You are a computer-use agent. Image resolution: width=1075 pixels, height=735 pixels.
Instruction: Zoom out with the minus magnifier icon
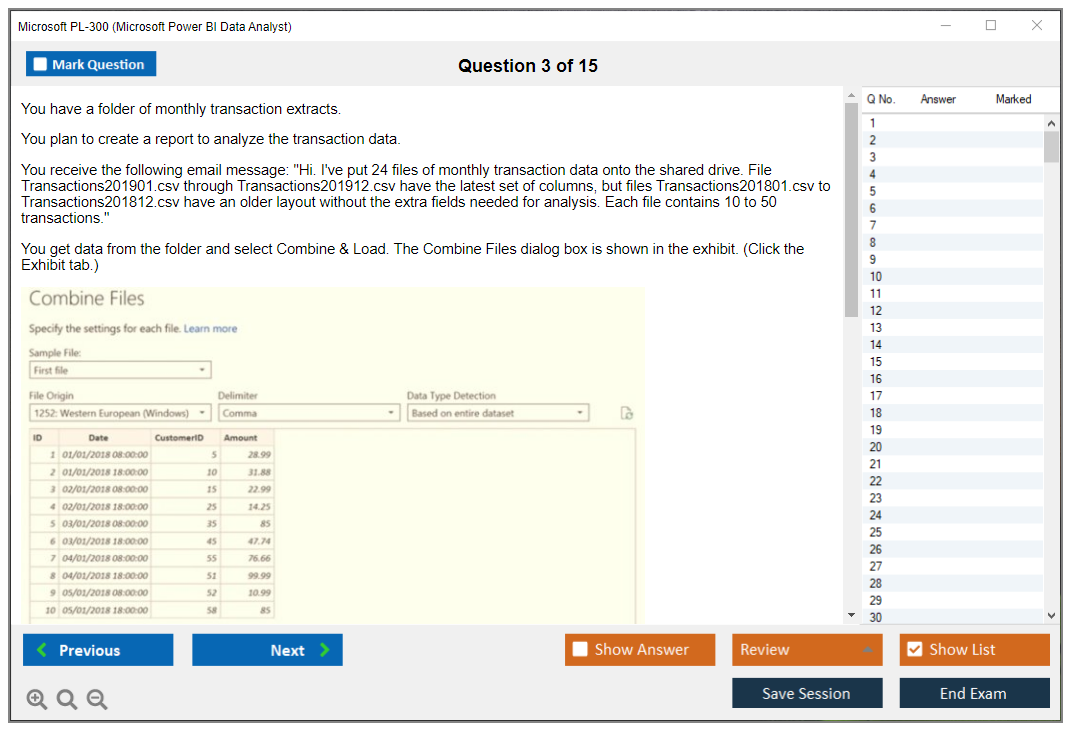(97, 699)
